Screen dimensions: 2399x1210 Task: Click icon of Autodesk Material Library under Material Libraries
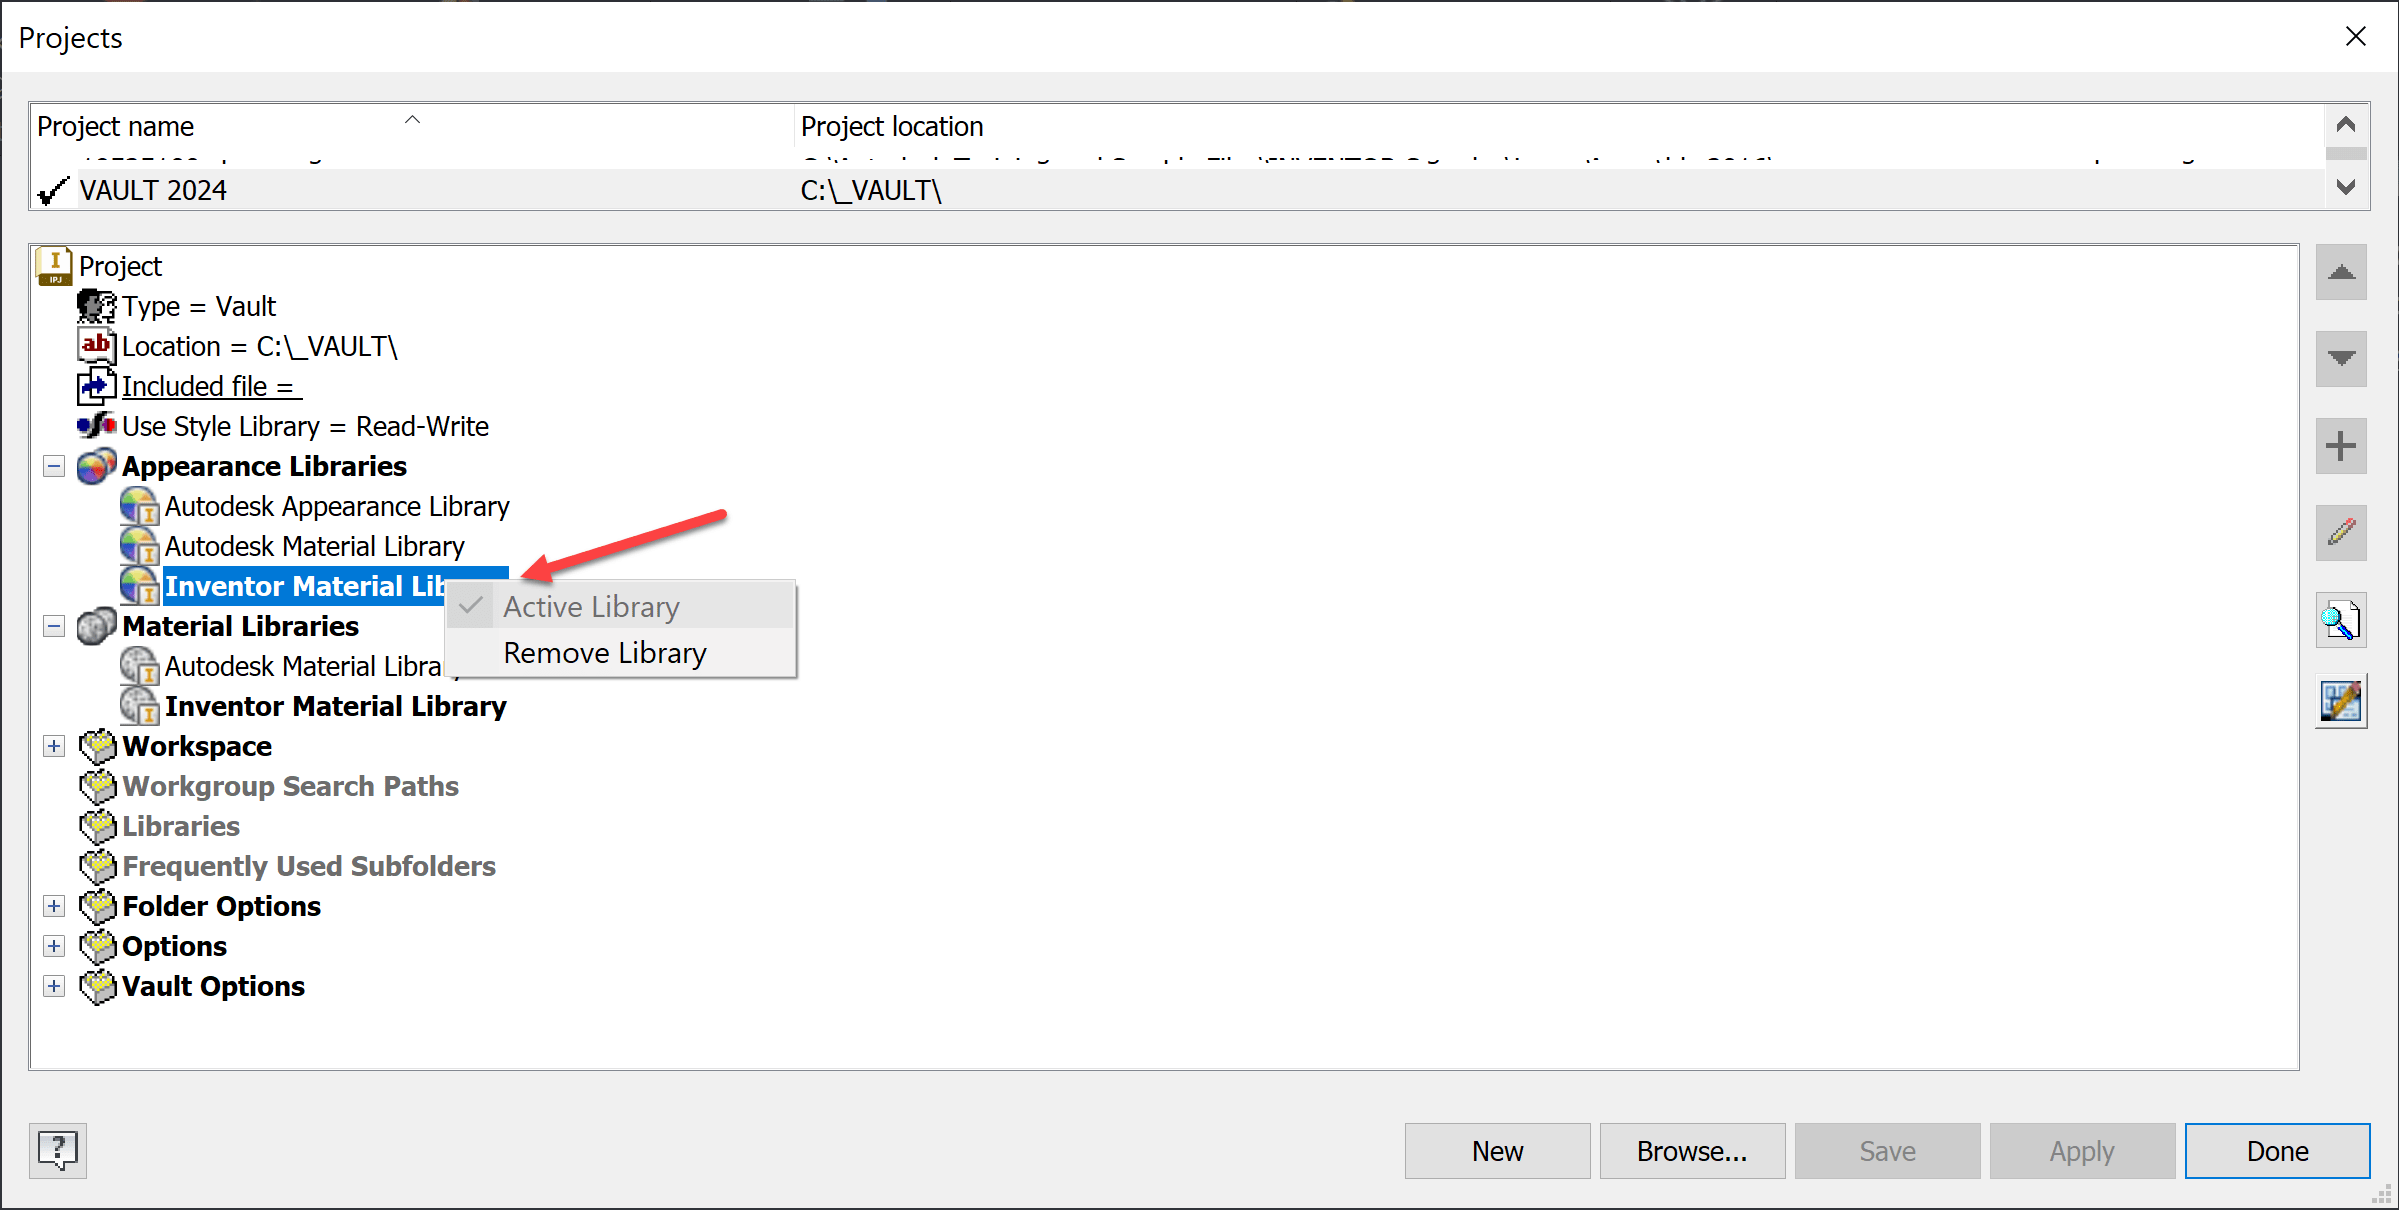pyautogui.click(x=140, y=666)
